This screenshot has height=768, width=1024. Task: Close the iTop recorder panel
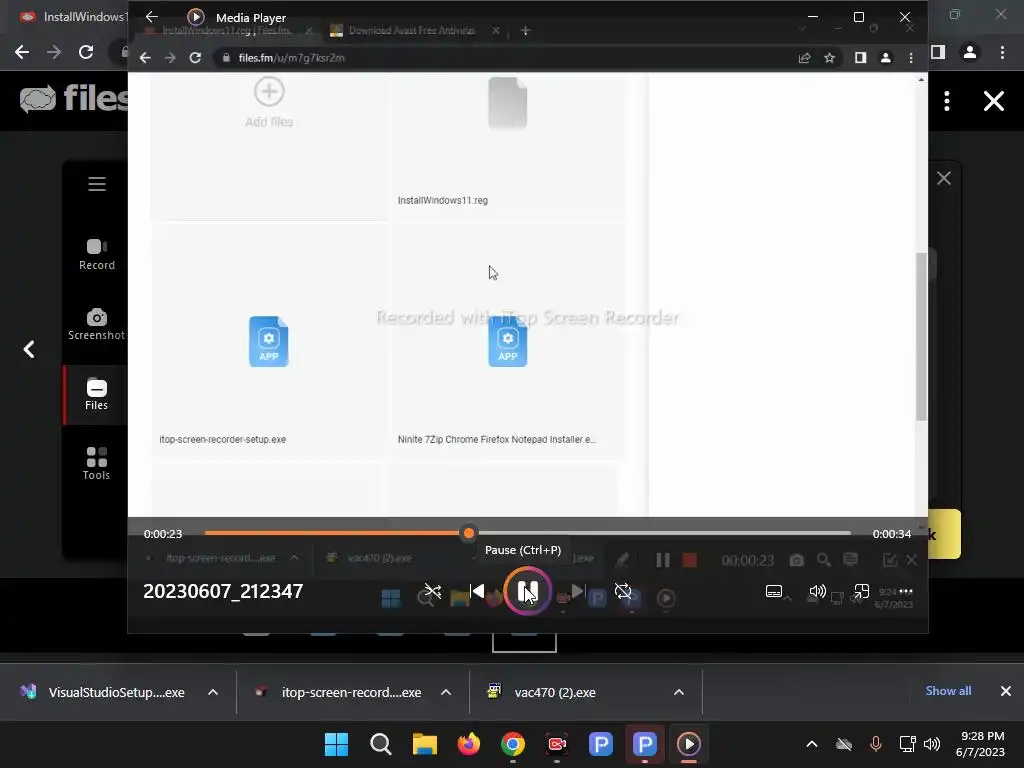pyautogui.click(x=944, y=178)
